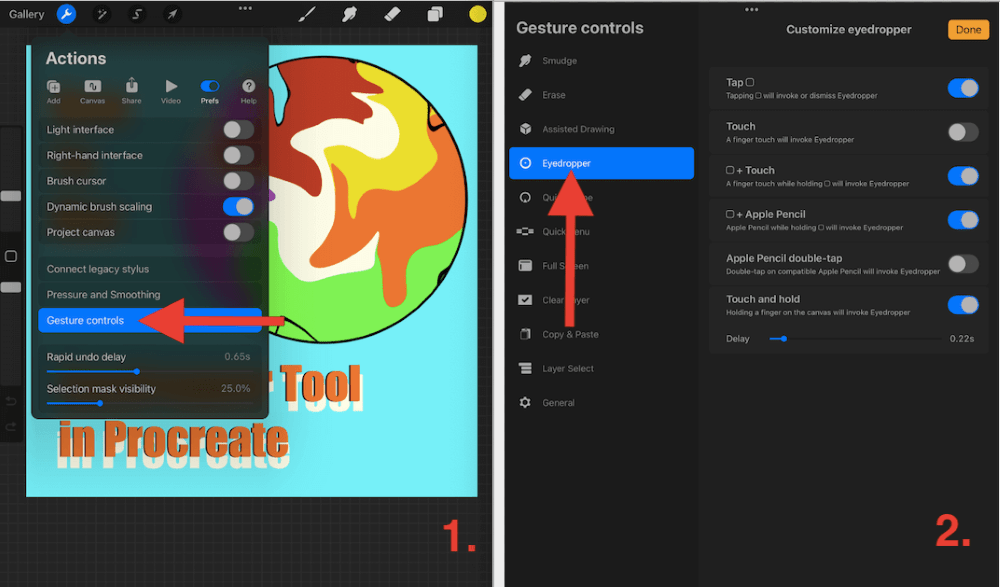The width and height of the screenshot is (1000, 587).
Task: Return to the Gallery
Action: click(x=26, y=14)
